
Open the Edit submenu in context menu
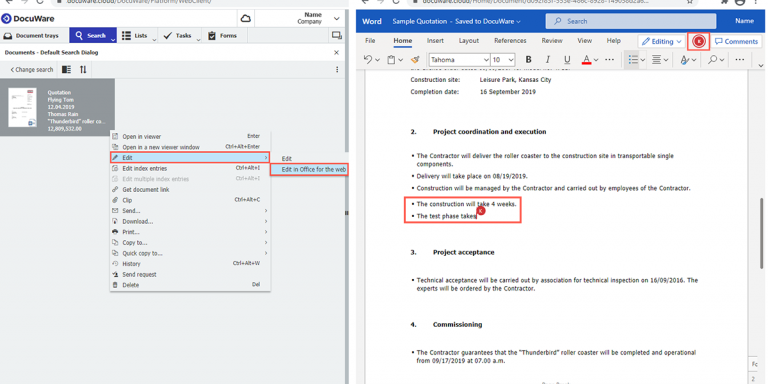tap(190, 158)
